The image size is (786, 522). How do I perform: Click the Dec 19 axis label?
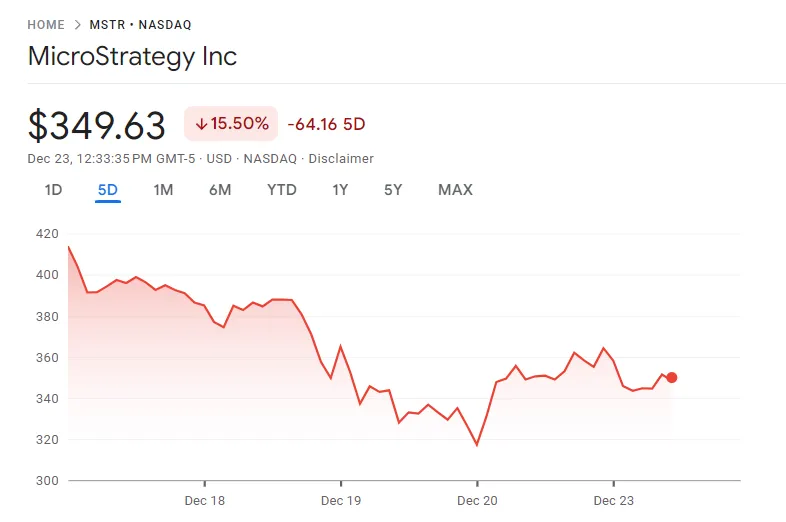(341, 500)
